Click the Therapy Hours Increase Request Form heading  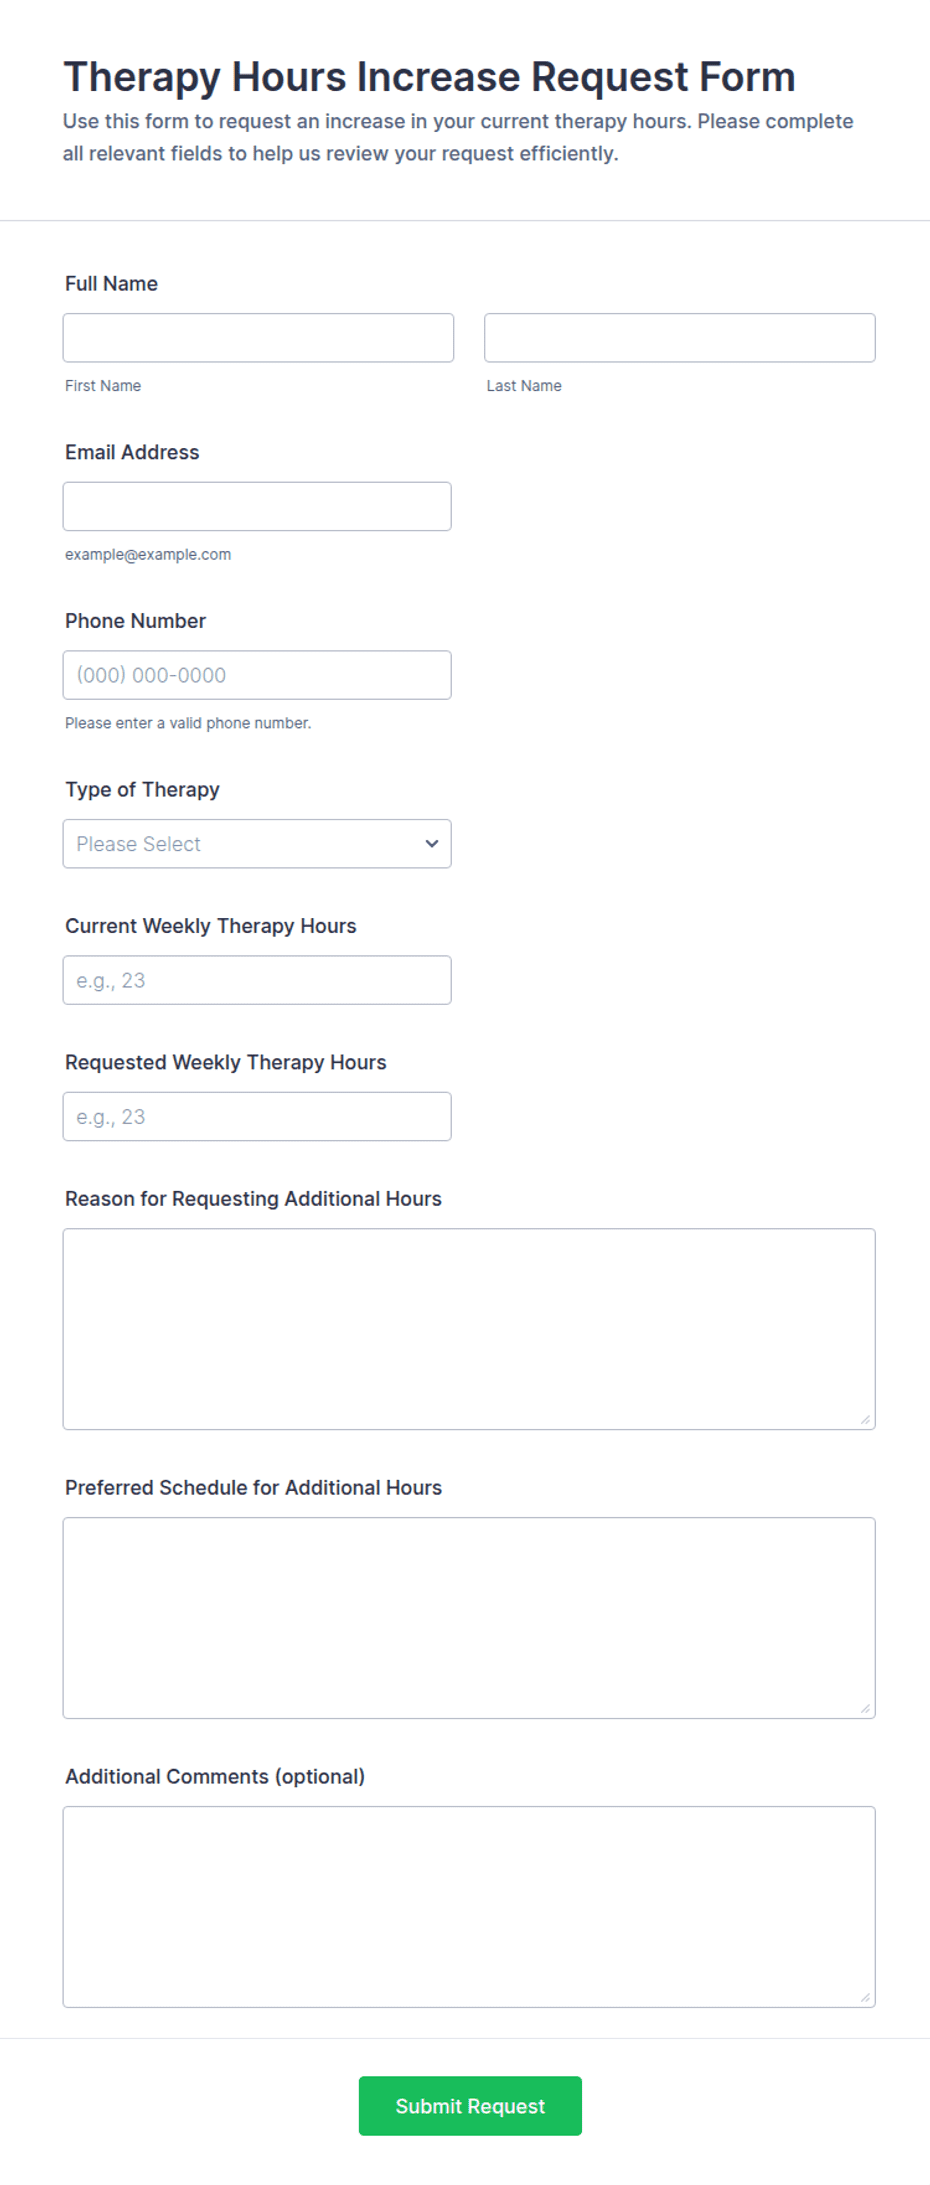(430, 77)
